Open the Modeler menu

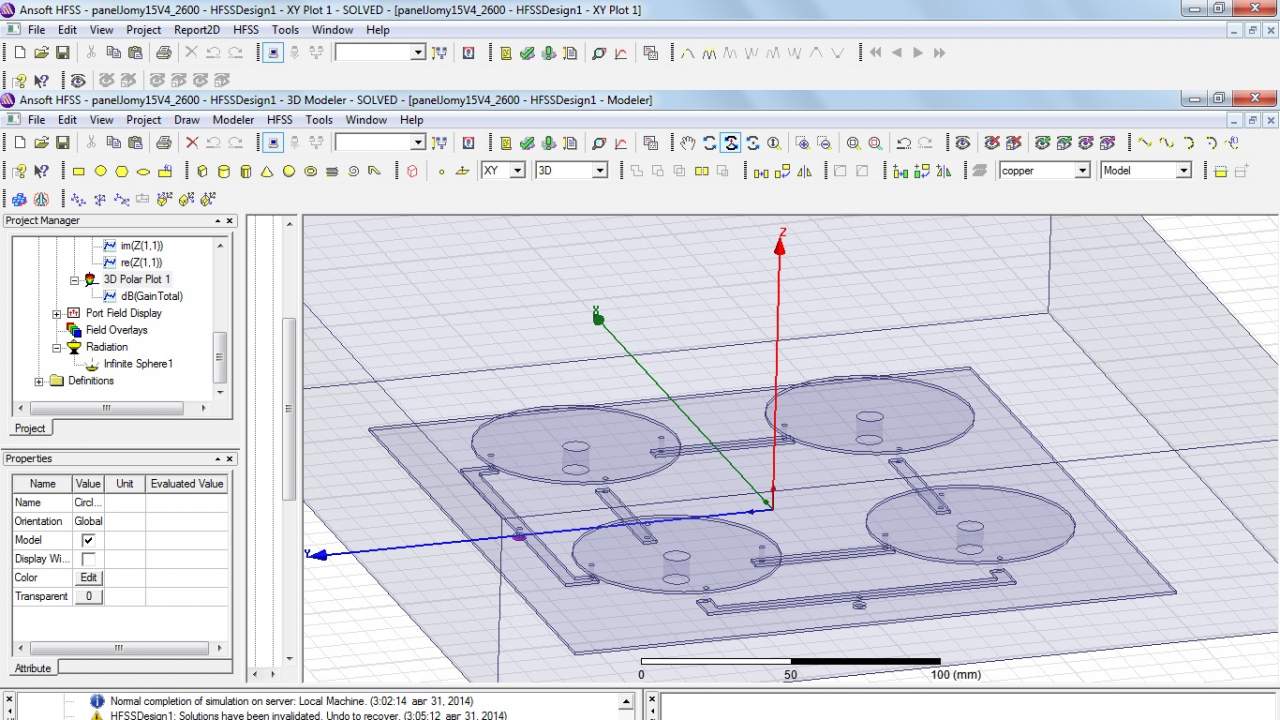point(233,120)
